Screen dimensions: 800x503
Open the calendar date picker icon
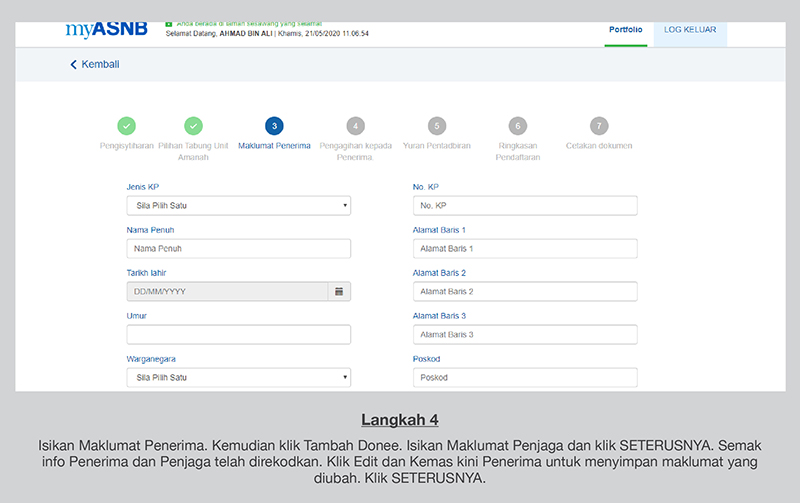(x=339, y=292)
